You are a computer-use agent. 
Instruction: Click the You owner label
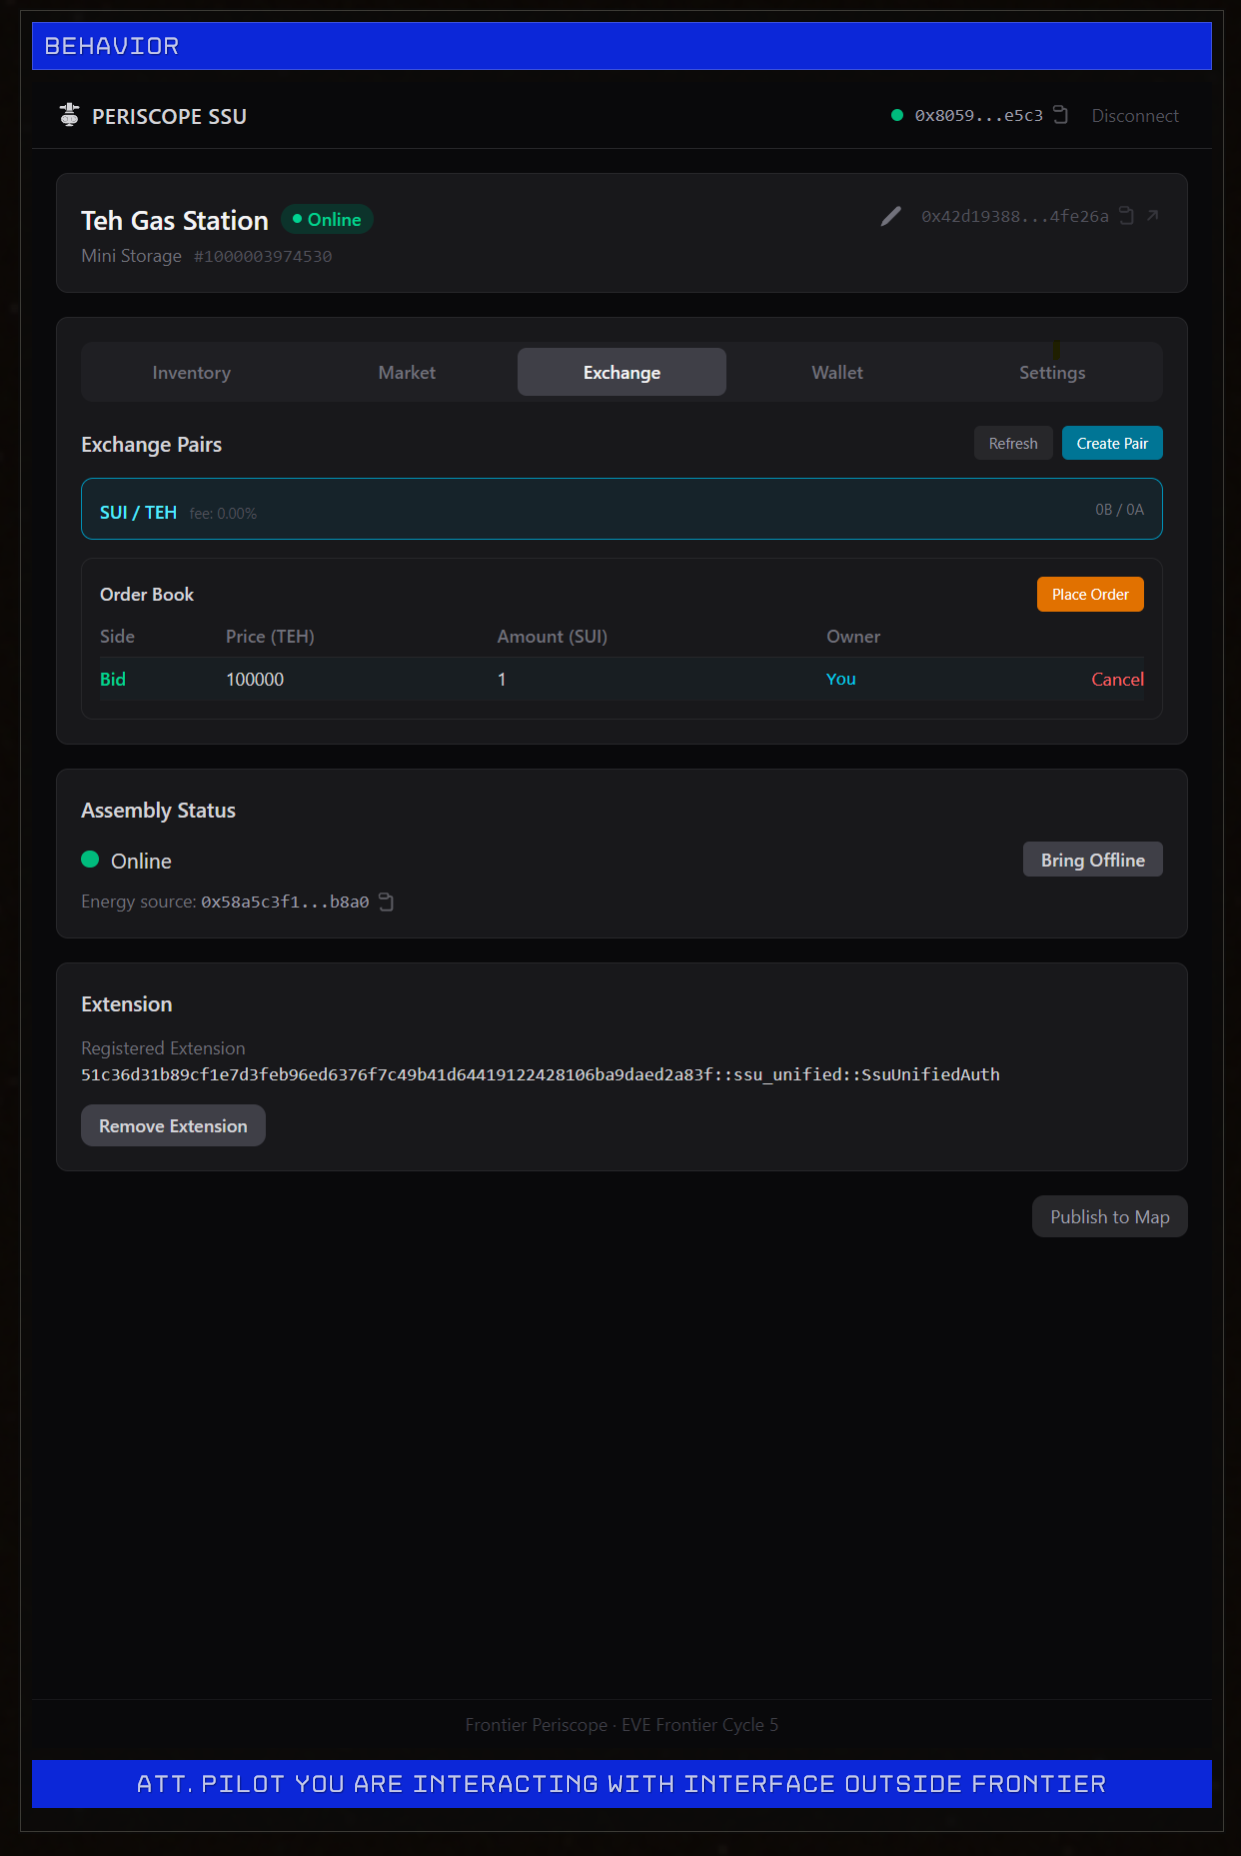[x=841, y=679]
